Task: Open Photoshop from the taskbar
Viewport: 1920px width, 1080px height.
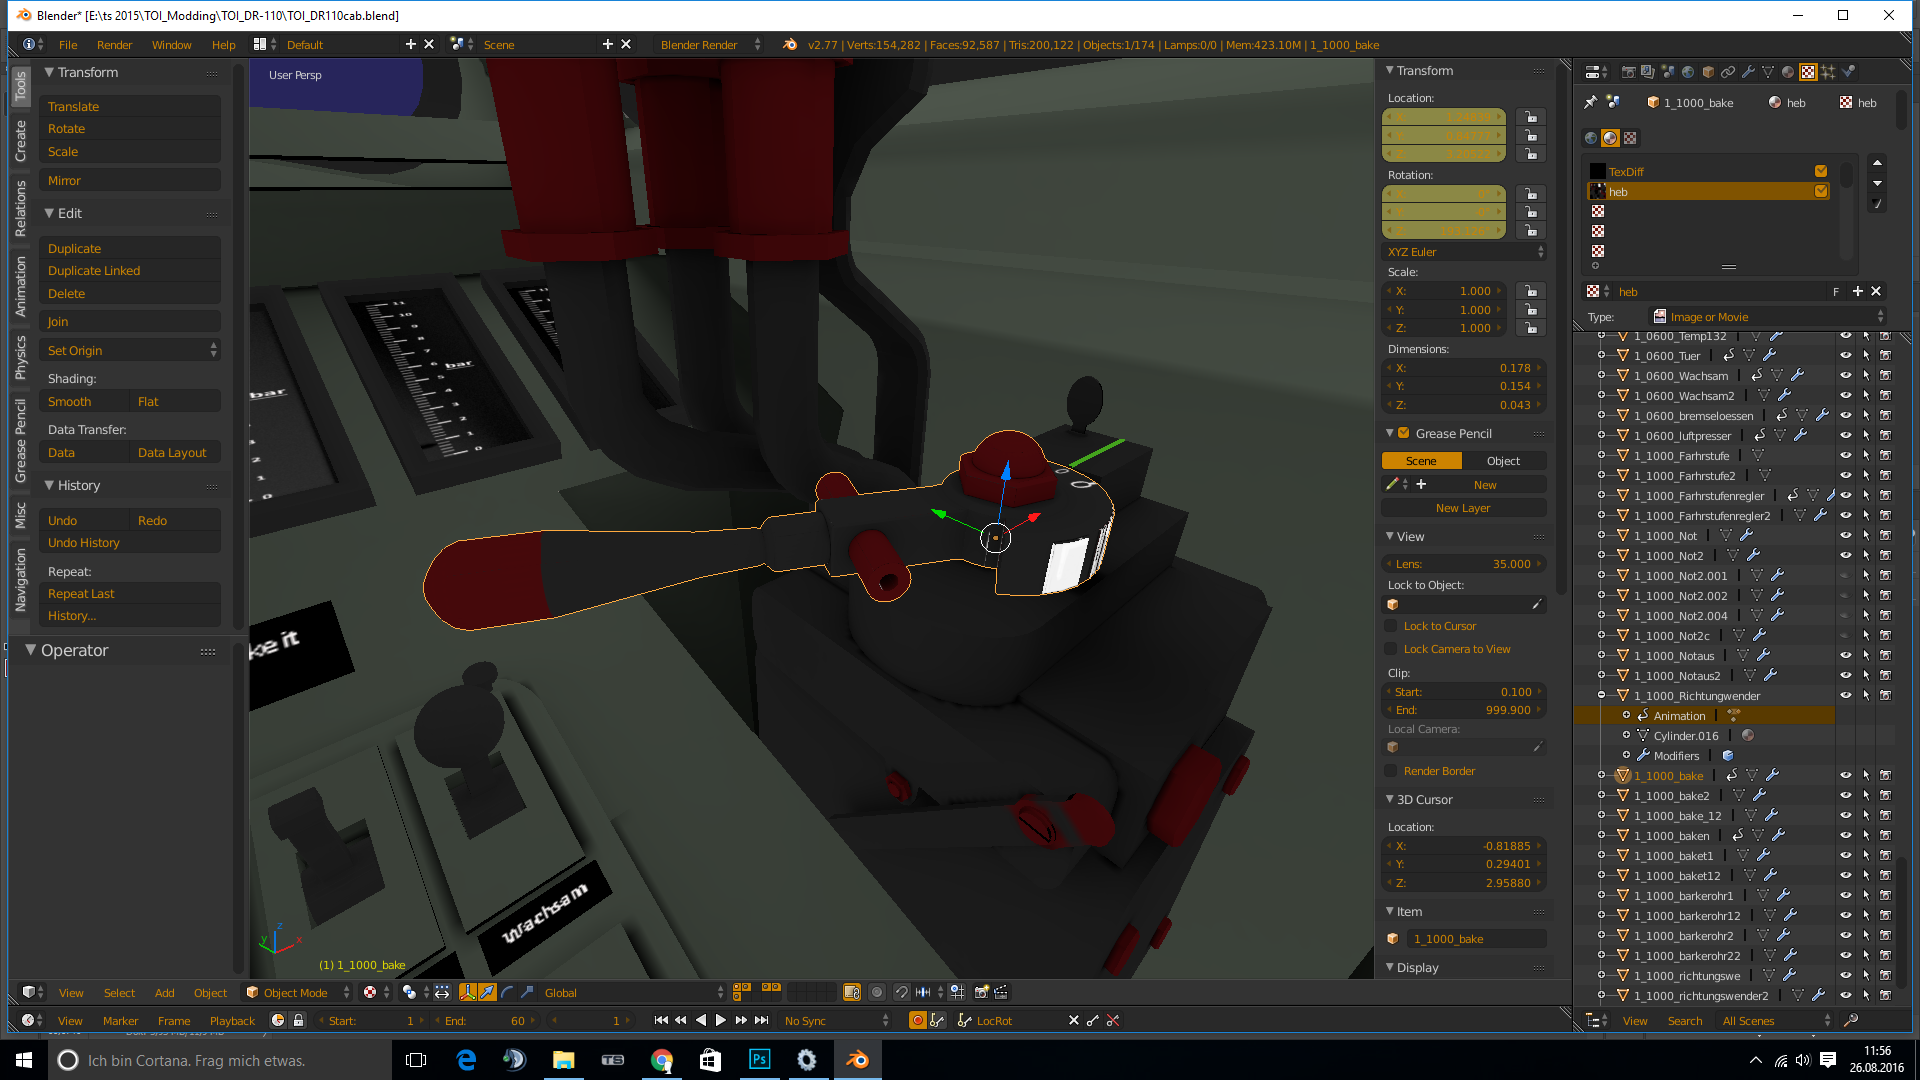Action: 759,1060
